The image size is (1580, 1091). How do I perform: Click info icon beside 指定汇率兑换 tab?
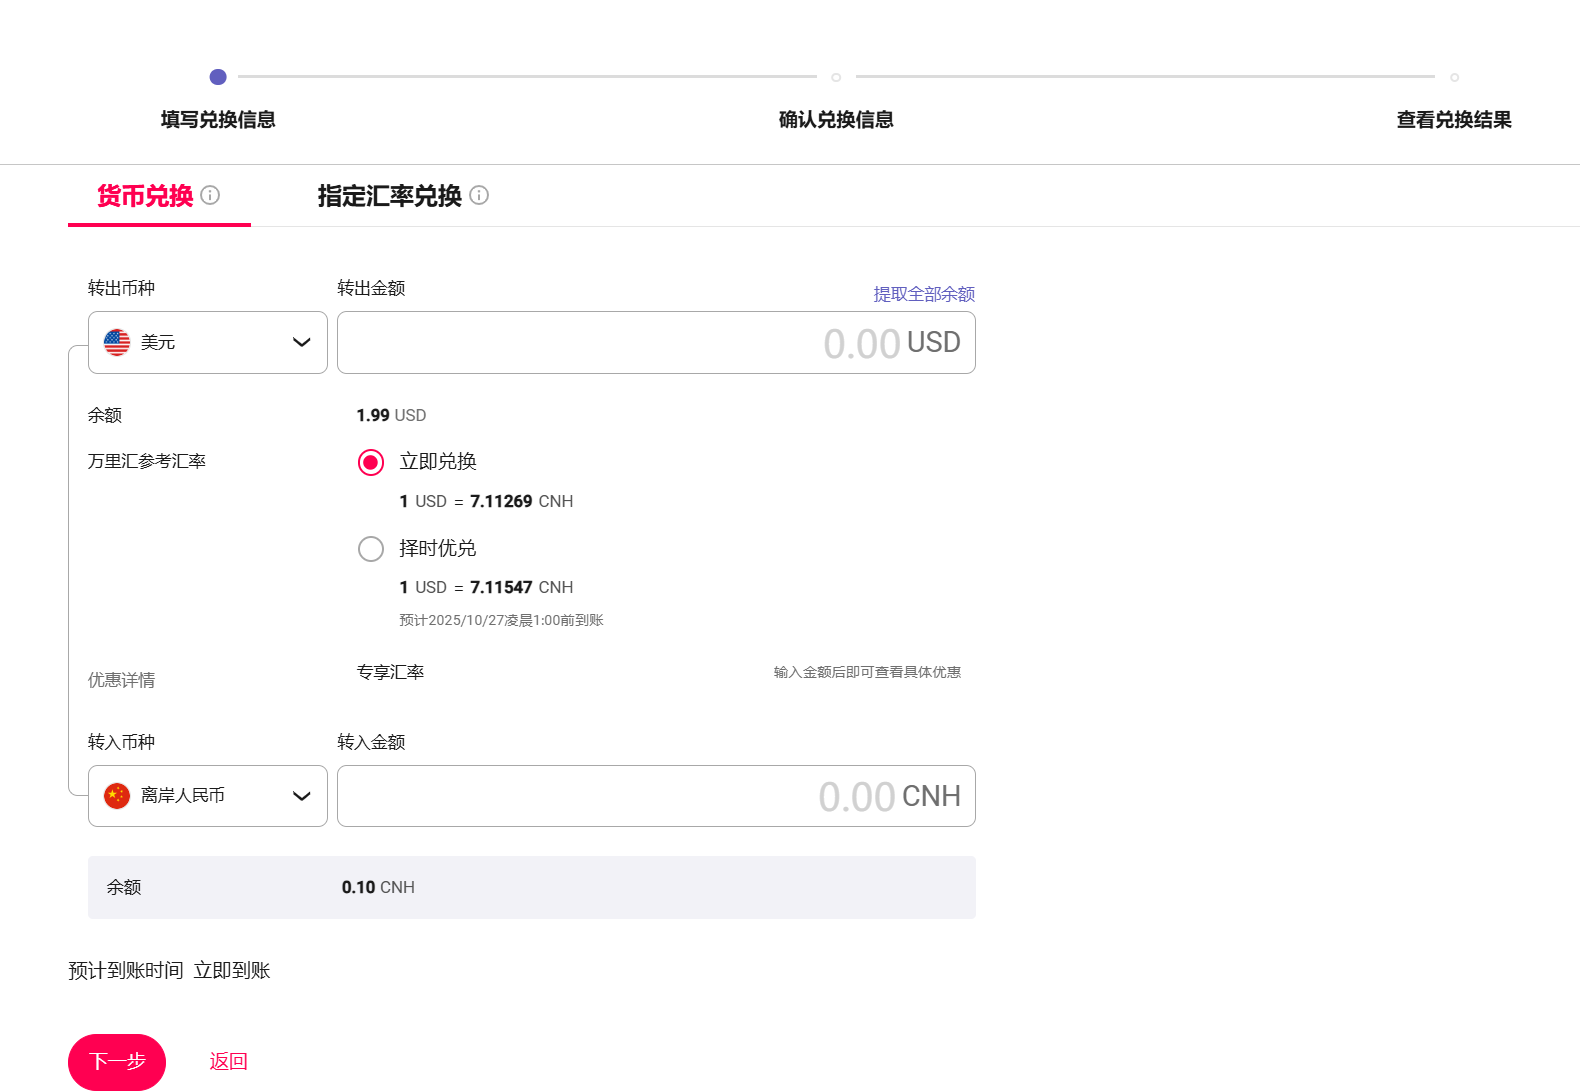(x=479, y=195)
